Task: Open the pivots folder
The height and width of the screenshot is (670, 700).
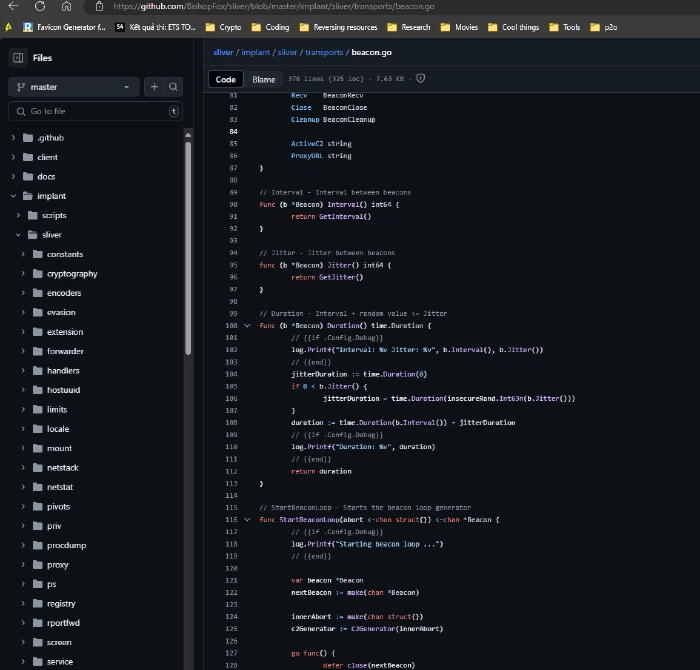Action: point(58,507)
